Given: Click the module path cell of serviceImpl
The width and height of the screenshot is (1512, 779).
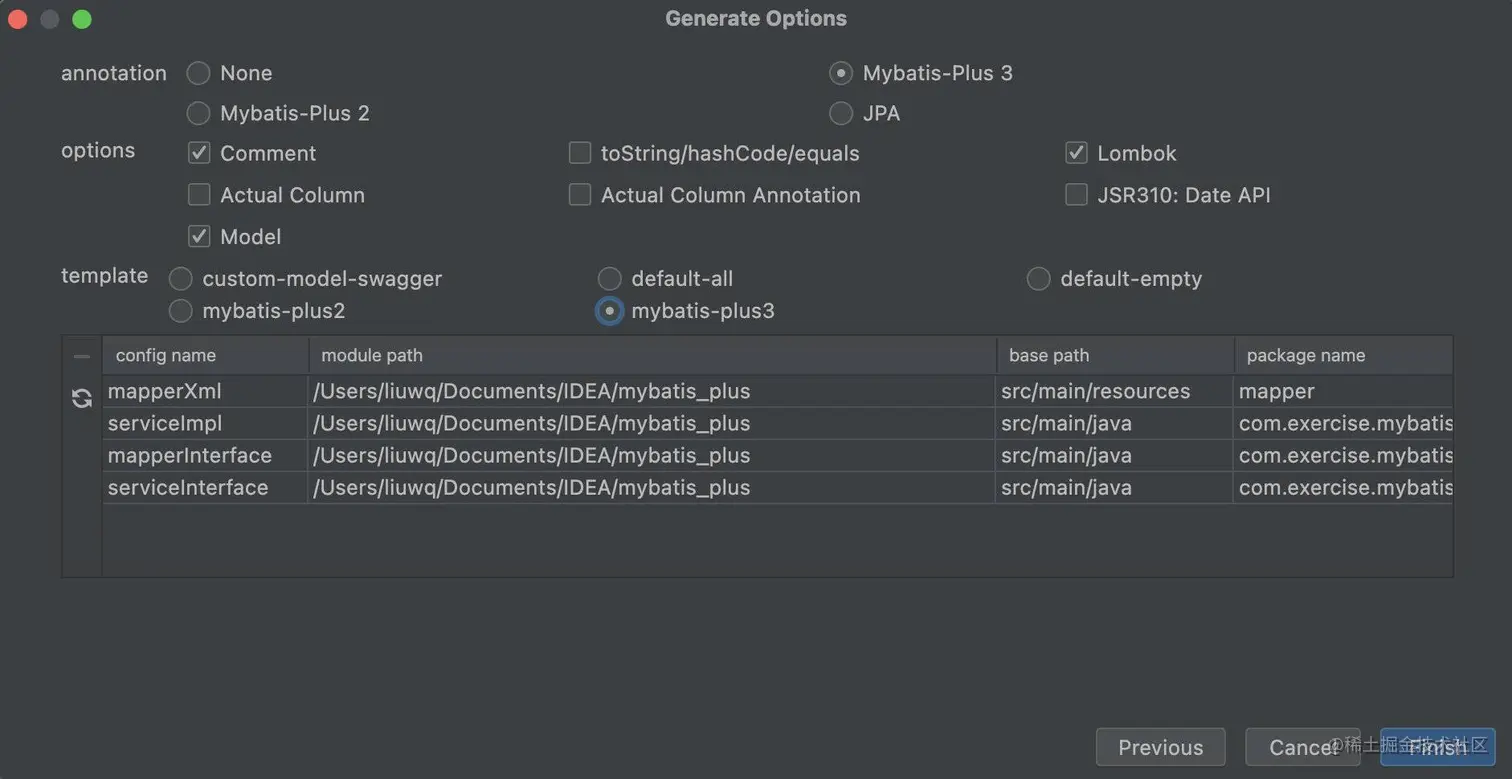Looking at the screenshot, I should (x=652, y=423).
